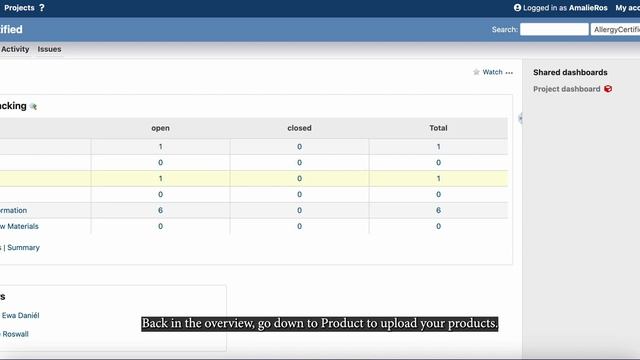Open the tracking settings gear icon
The width and height of the screenshot is (640, 360).
click(x=33, y=107)
